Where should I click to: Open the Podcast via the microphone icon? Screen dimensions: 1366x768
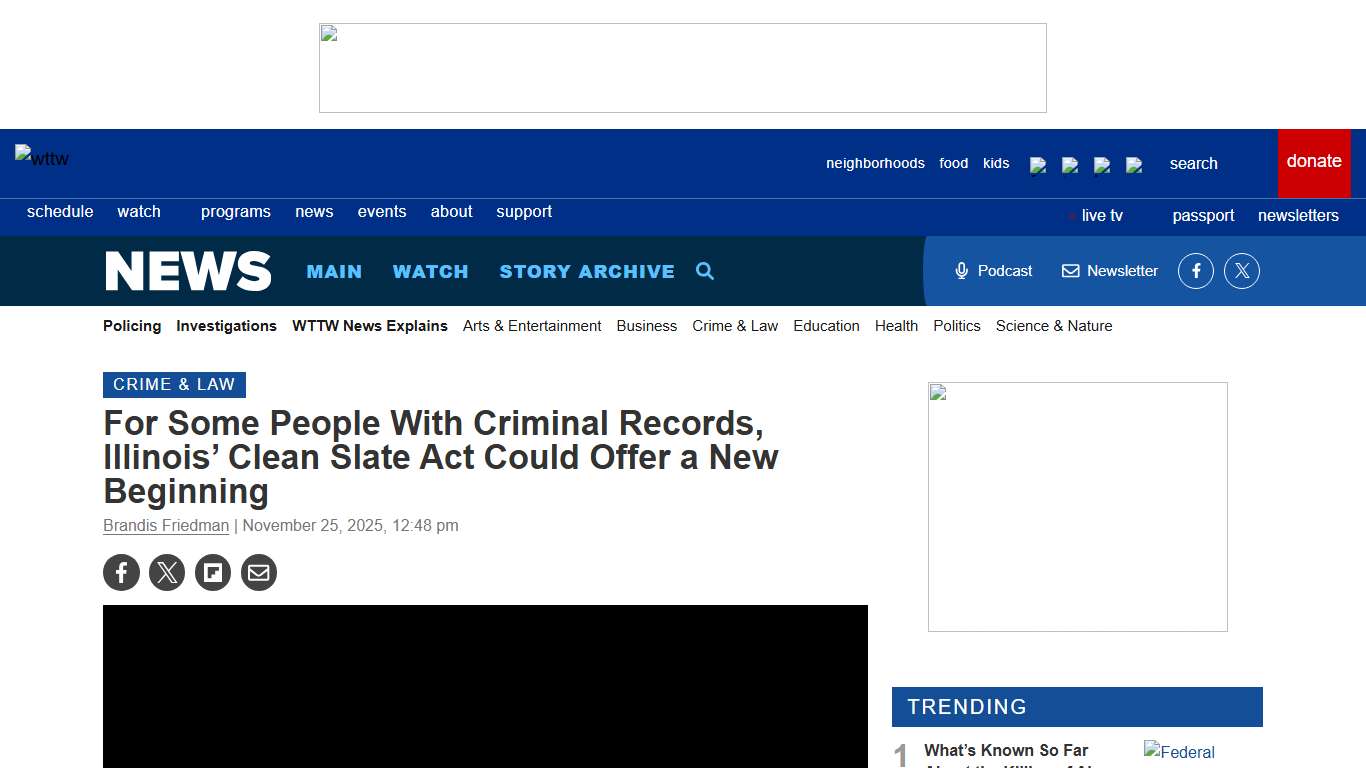point(961,270)
